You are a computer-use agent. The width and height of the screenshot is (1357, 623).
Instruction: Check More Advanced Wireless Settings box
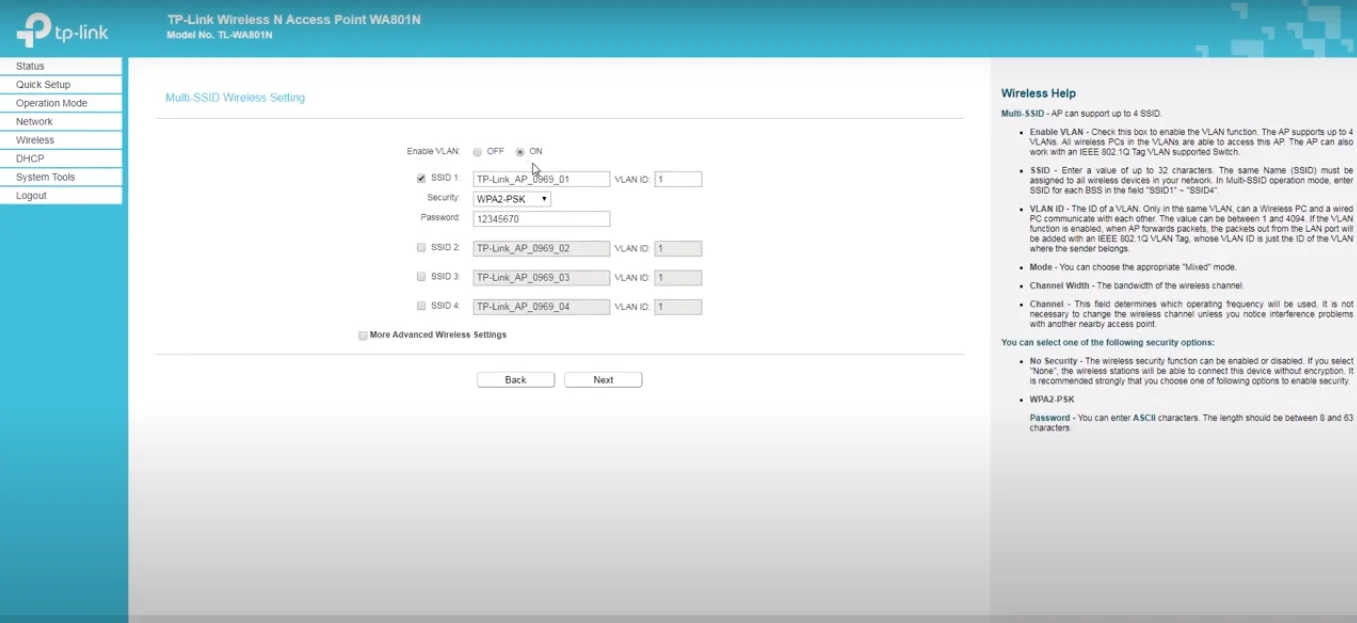tap(363, 336)
